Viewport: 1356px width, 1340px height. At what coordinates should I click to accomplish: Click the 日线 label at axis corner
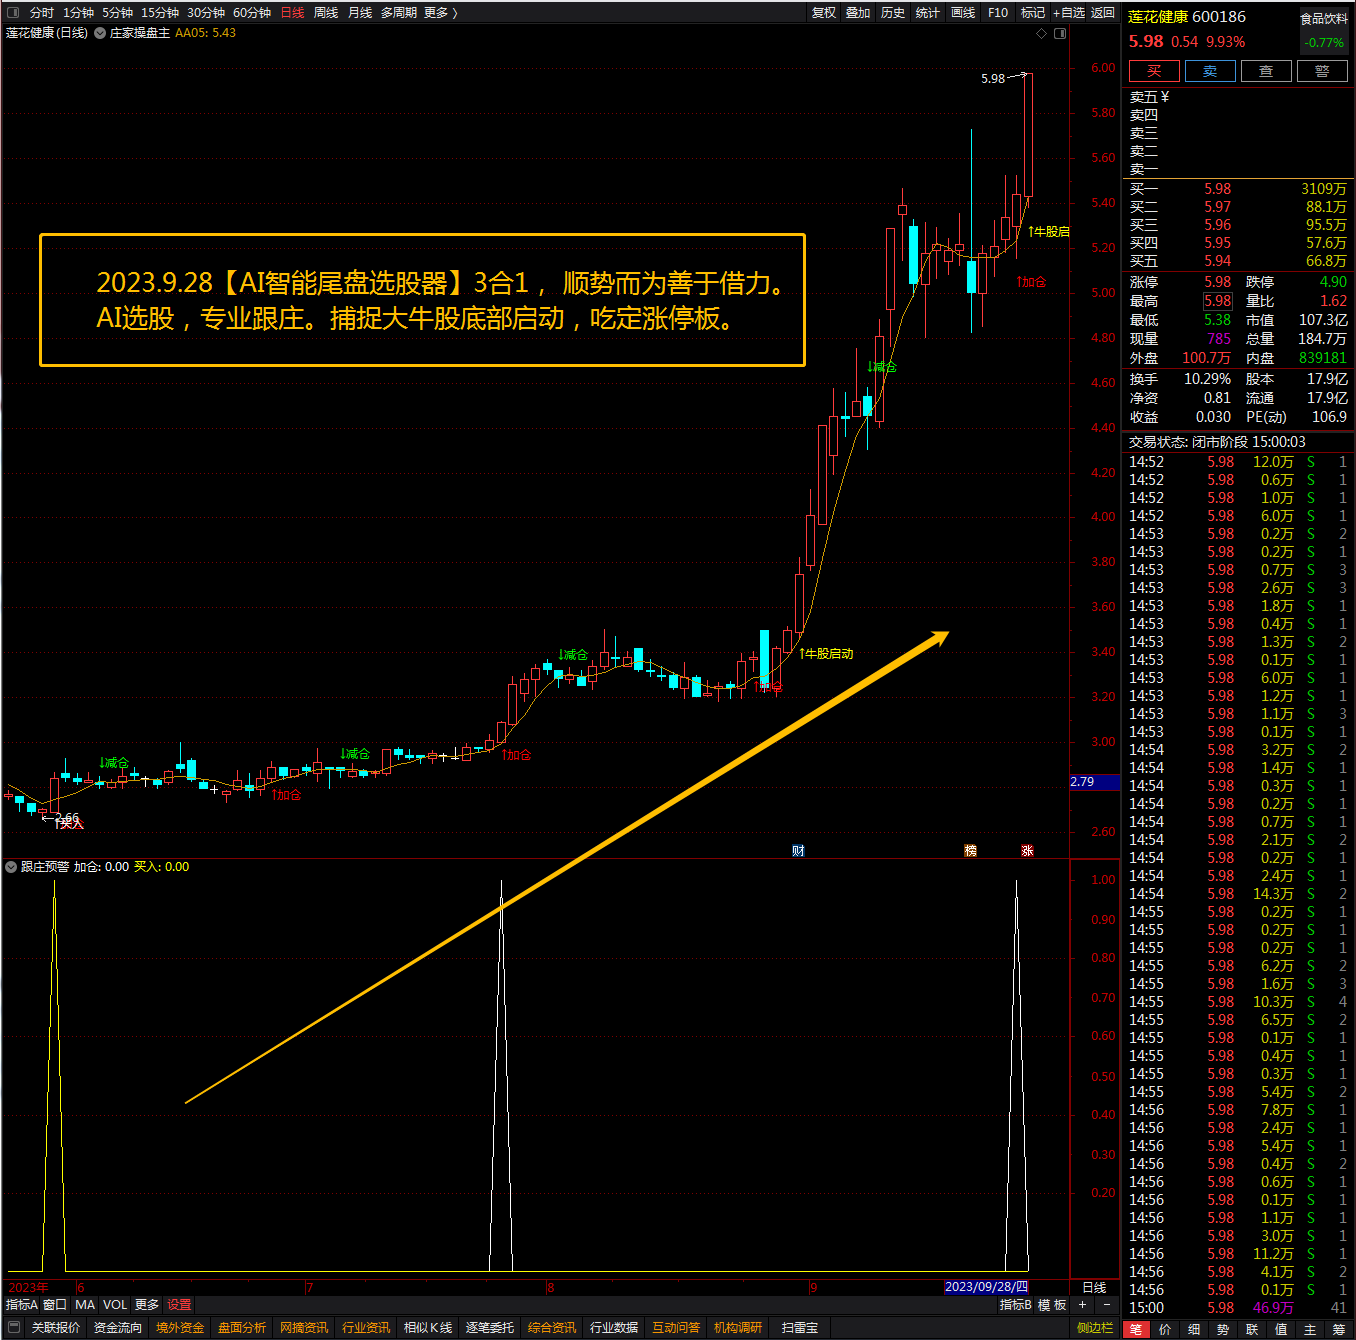tap(1095, 1287)
